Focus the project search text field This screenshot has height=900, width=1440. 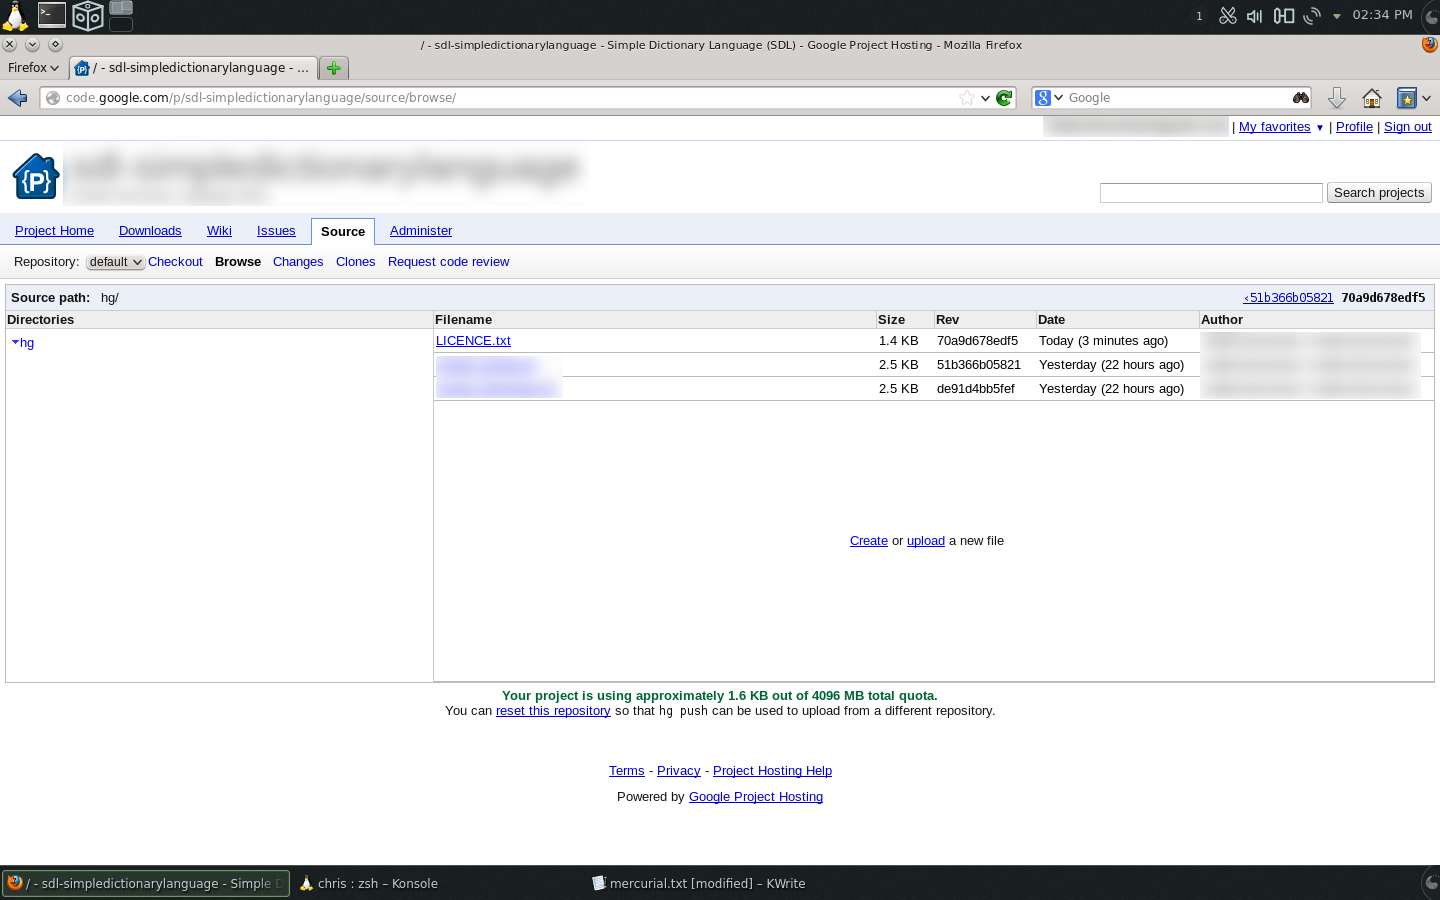(x=1211, y=193)
